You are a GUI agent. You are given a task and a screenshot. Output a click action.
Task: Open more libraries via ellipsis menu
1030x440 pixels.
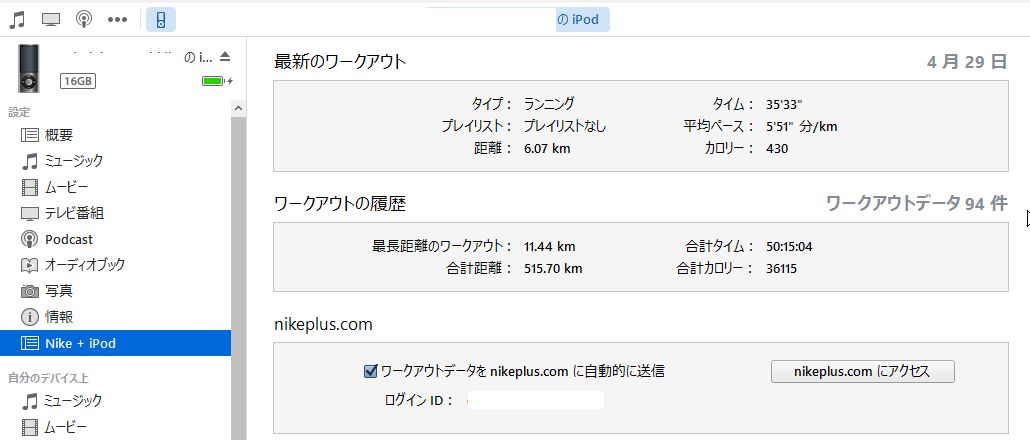pyautogui.click(x=117, y=19)
